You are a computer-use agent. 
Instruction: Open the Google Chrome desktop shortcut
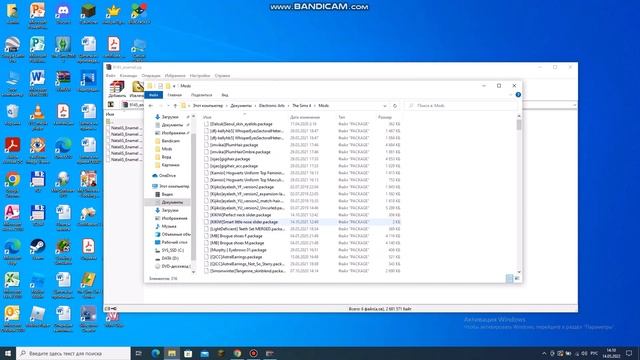[12, 182]
